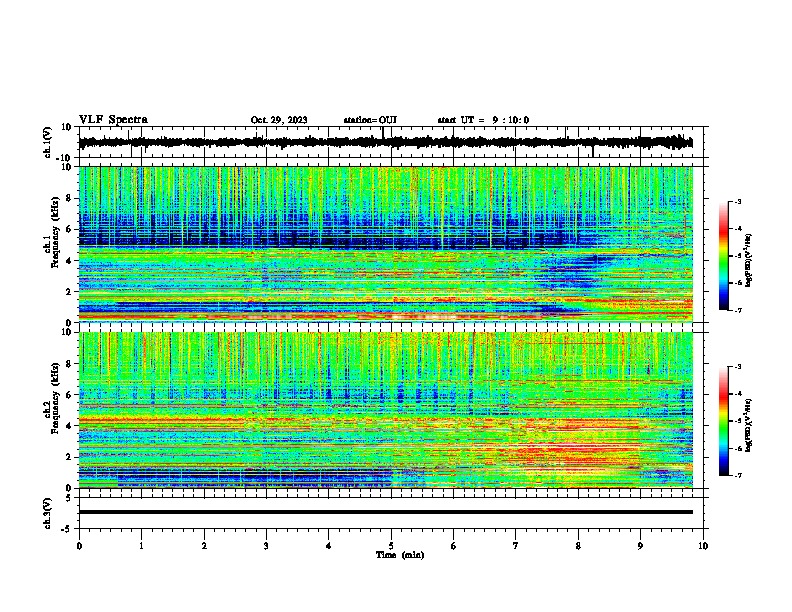Click the time axis tick label '10'
The height and width of the screenshot is (612, 792).
click(x=703, y=546)
